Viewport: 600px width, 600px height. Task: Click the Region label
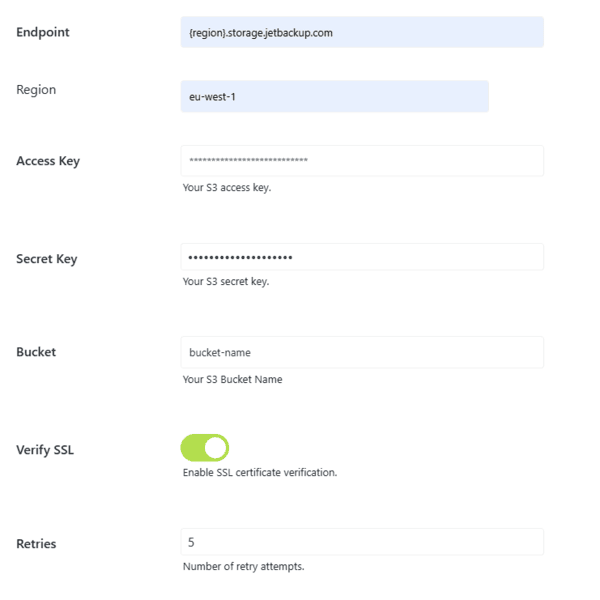coord(36,90)
